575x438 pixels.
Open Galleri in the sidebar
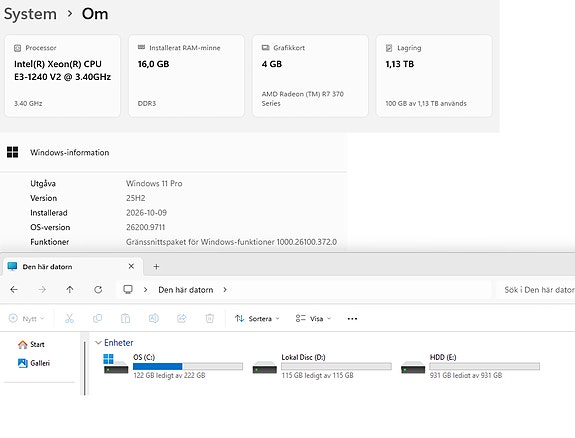[34, 363]
